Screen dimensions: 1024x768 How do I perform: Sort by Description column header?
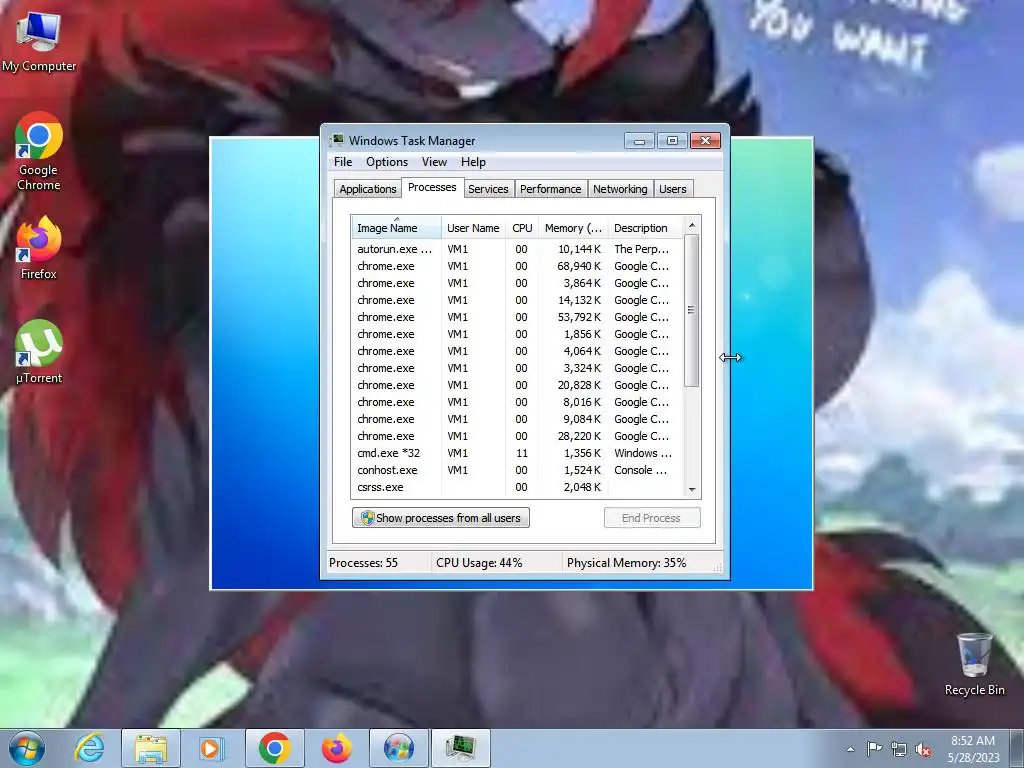645,228
